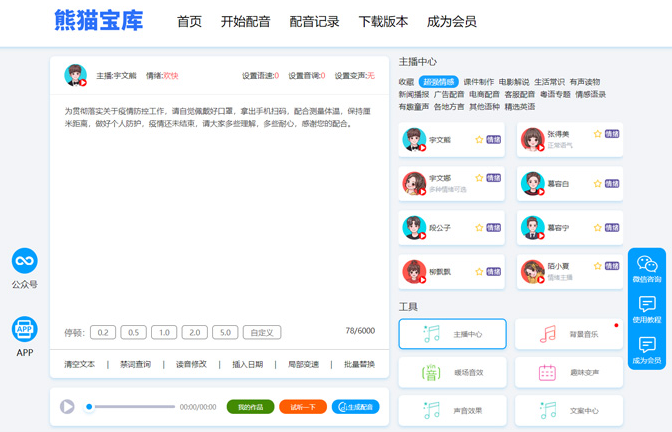
Task: Insert a 0.5 second pause
Action: point(133,332)
